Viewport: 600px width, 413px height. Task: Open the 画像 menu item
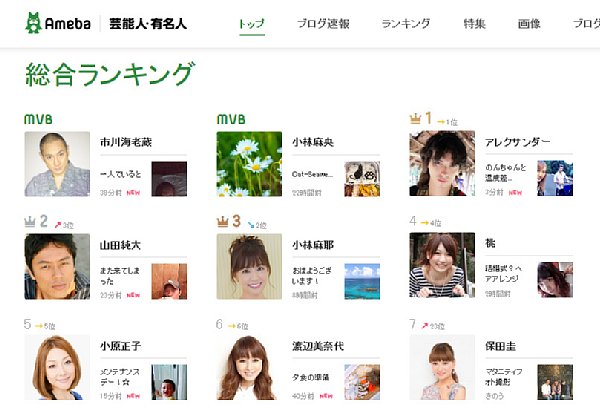[529, 24]
